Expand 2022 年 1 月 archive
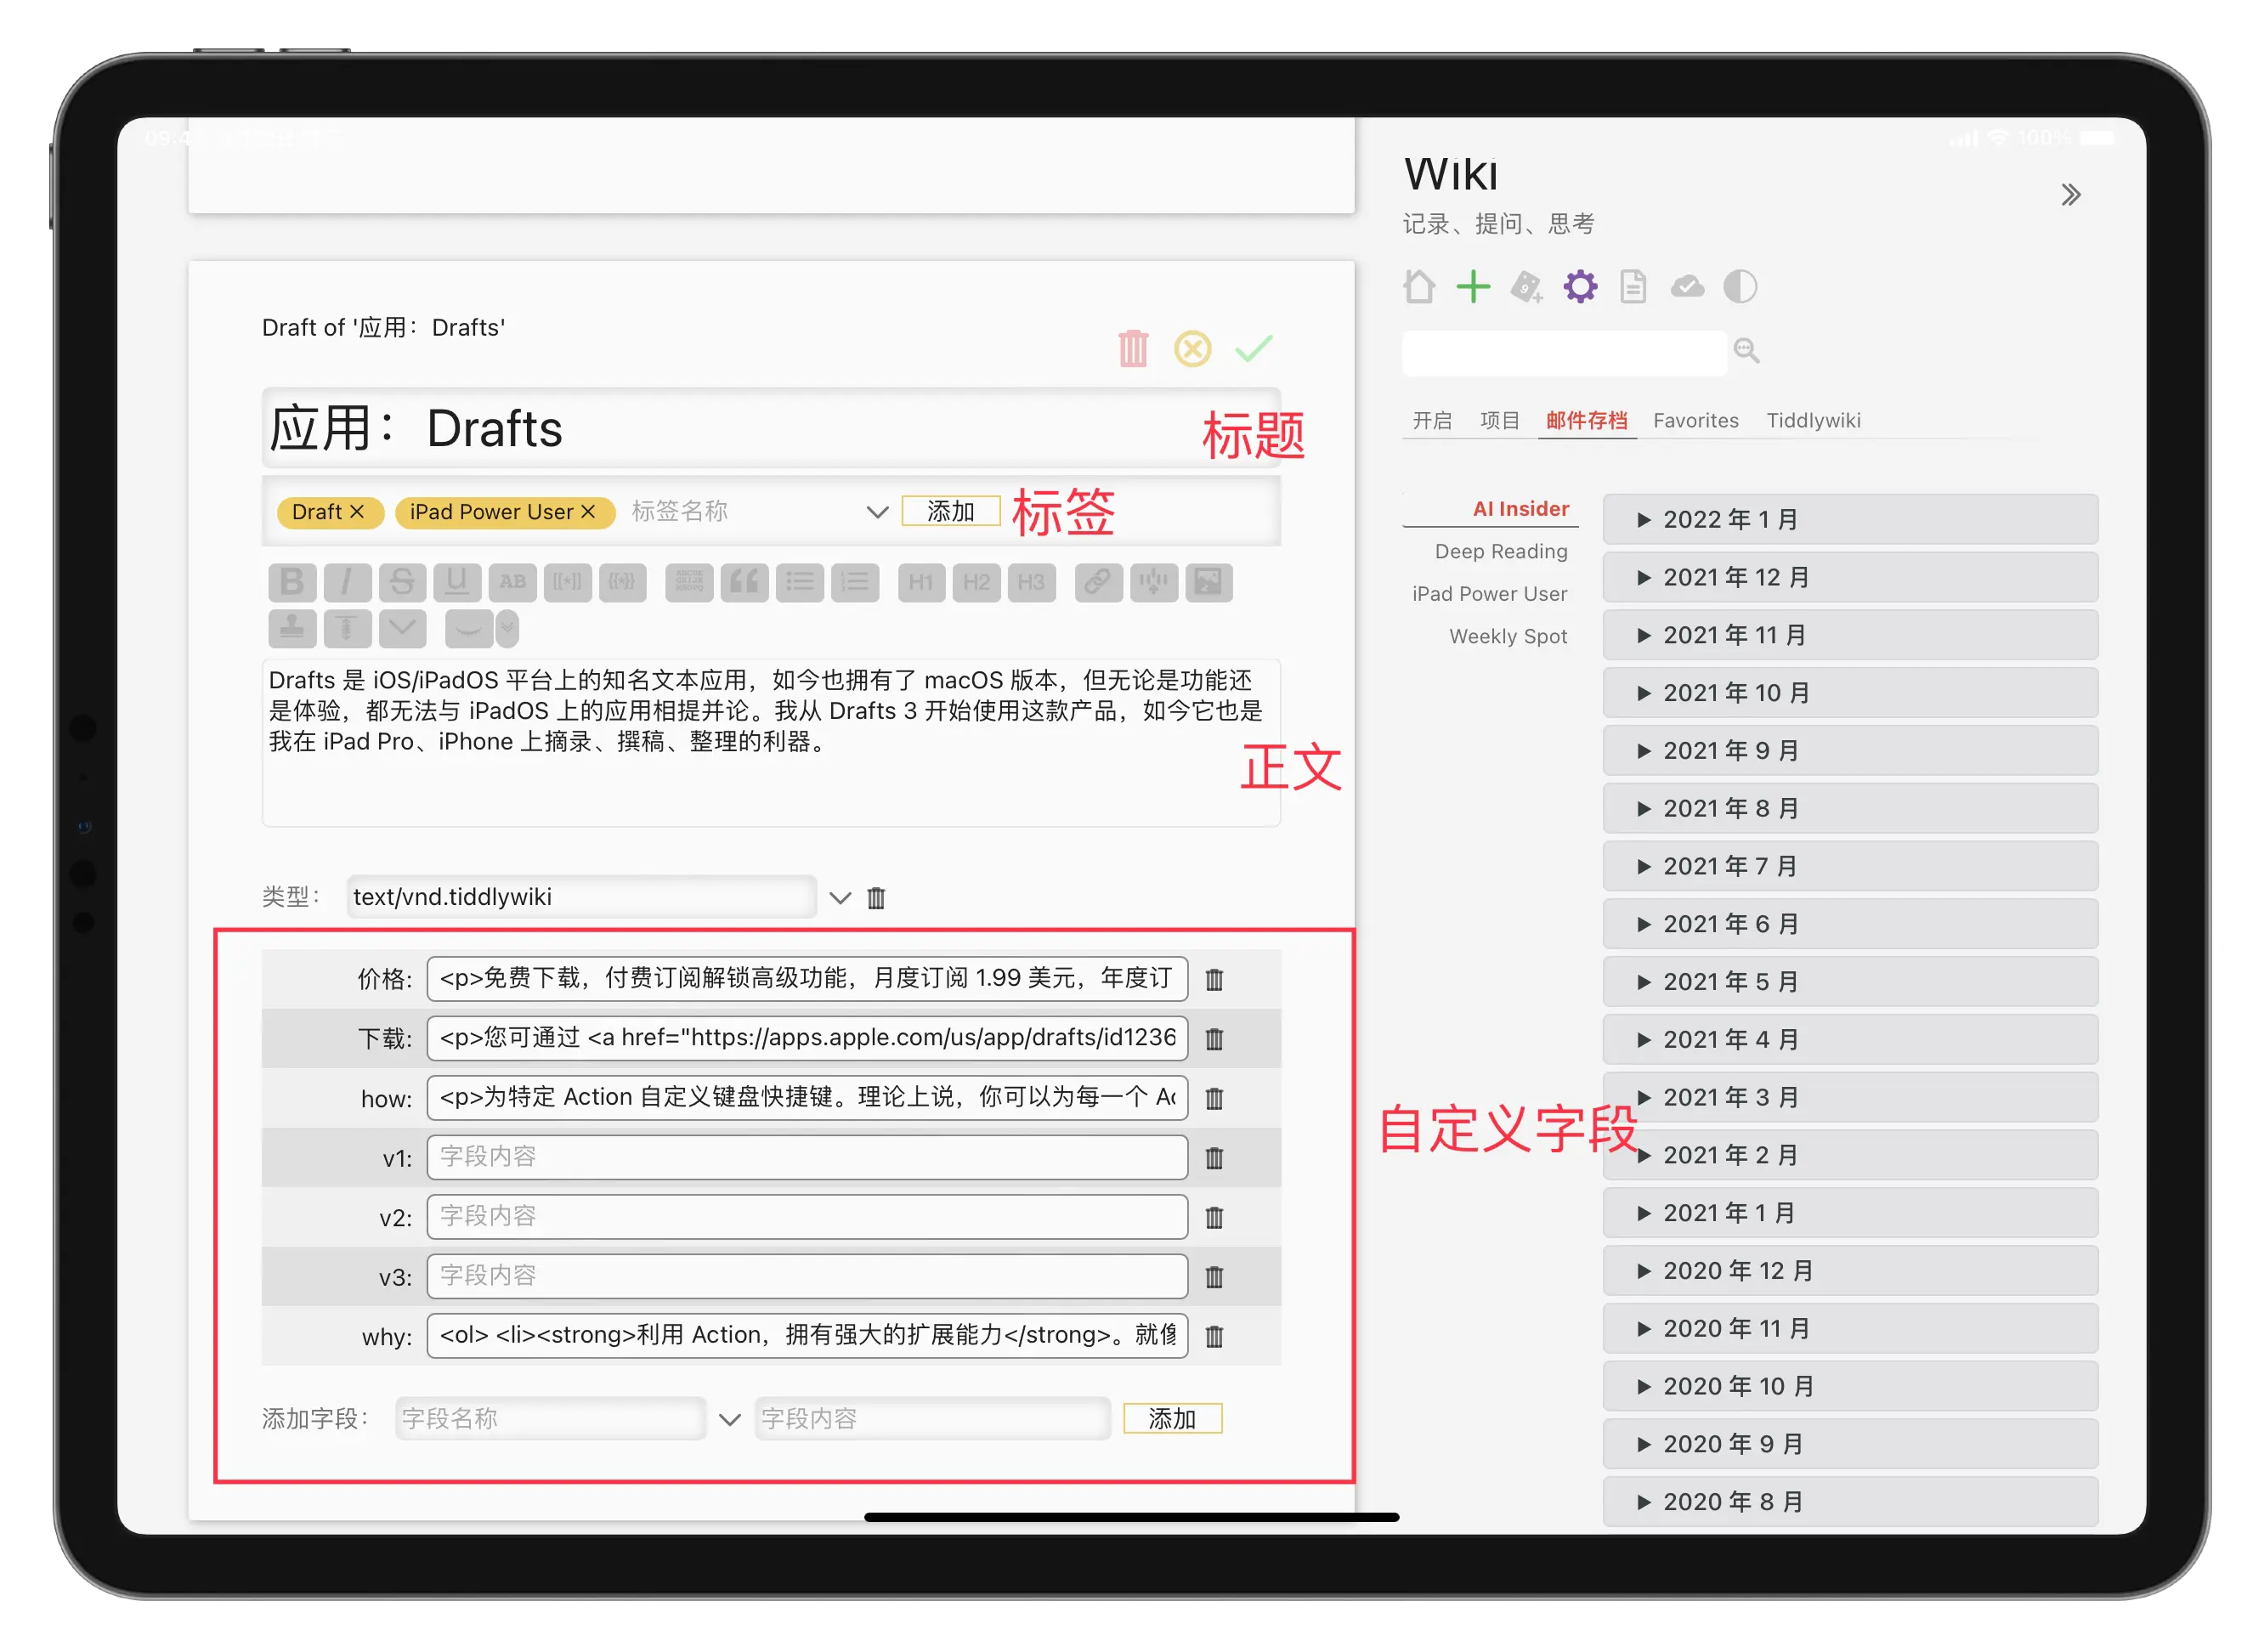This screenshot has height=1652, width=2264. click(1850, 519)
